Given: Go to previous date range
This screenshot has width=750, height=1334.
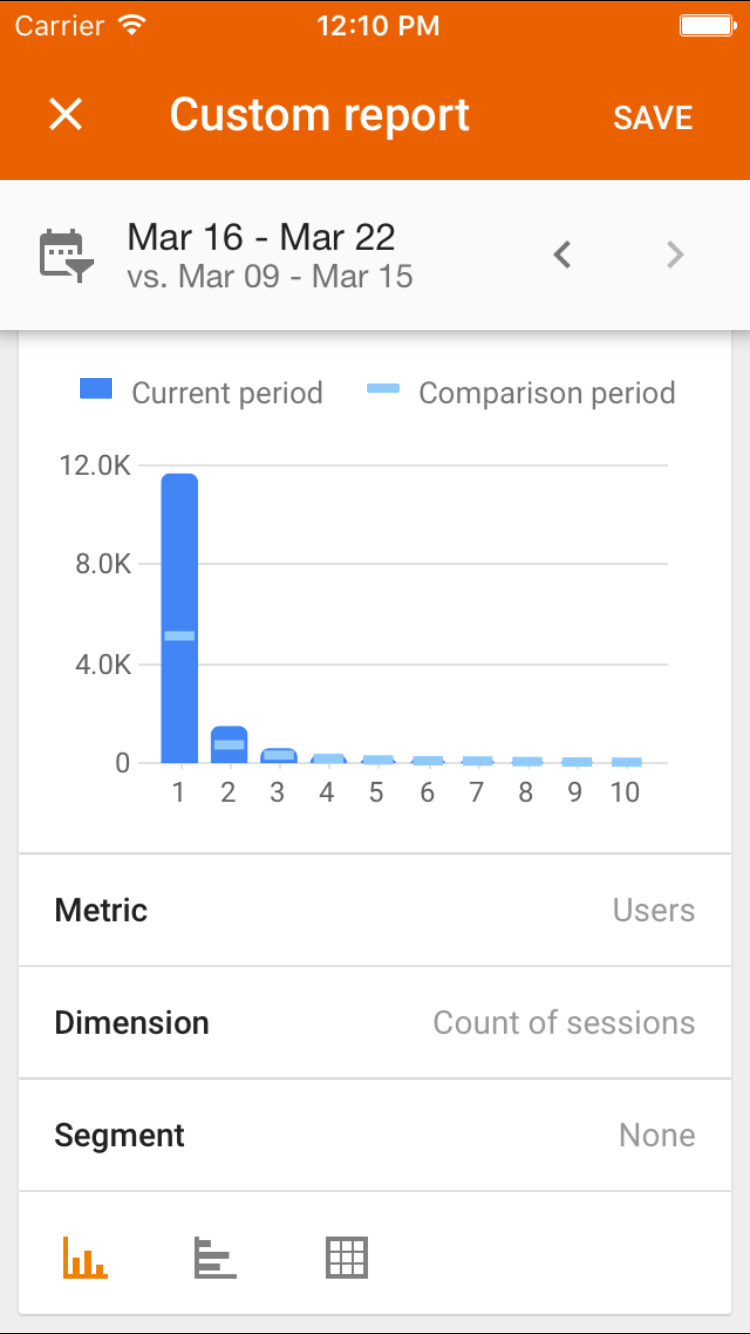Looking at the screenshot, I should (563, 255).
